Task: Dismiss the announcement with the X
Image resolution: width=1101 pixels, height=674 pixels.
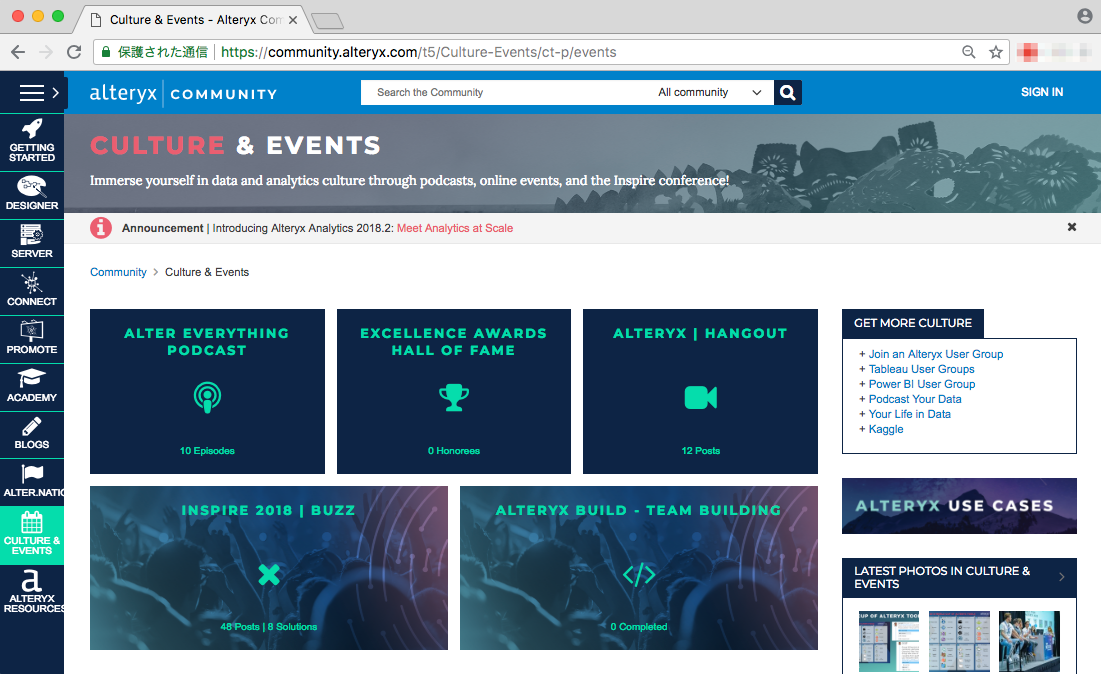Action: (1072, 227)
